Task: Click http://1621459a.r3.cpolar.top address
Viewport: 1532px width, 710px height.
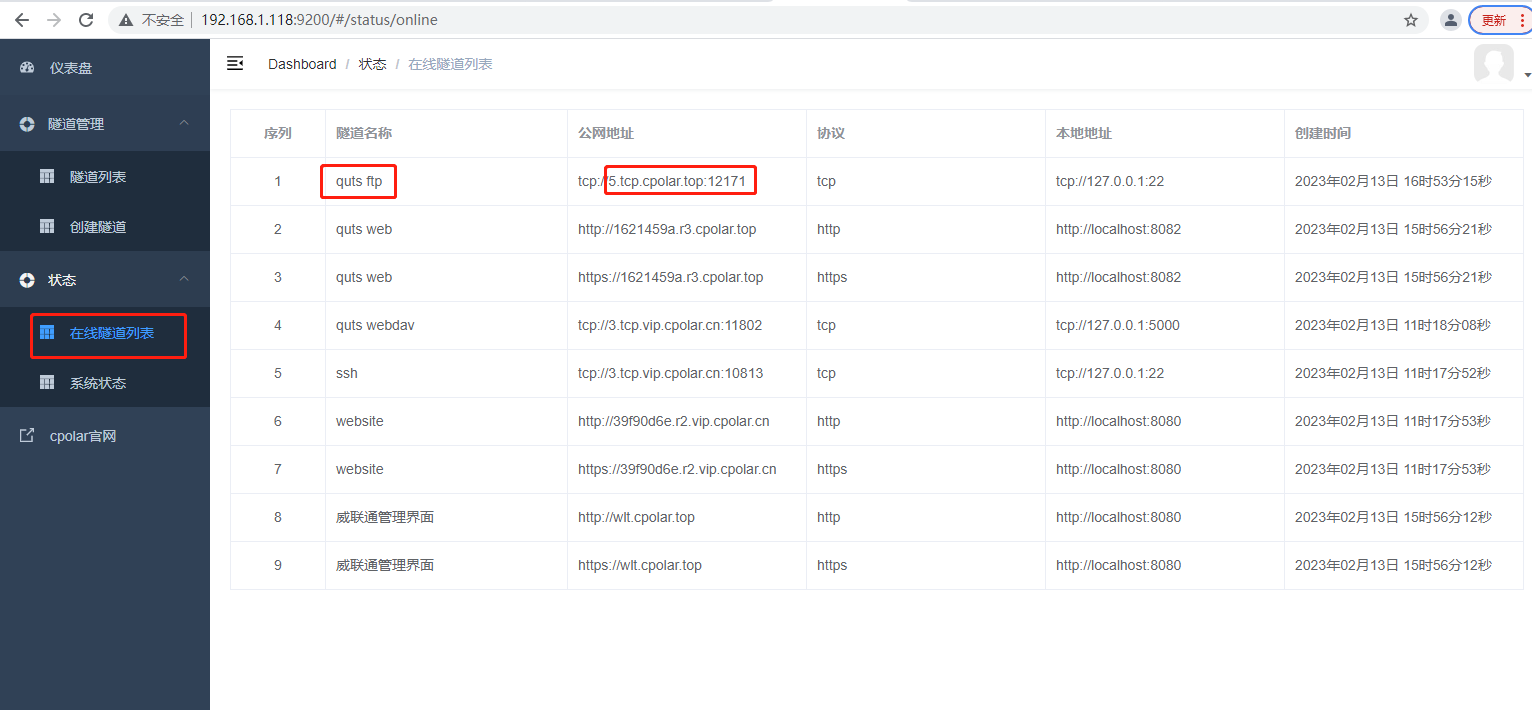Action: [667, 229]
